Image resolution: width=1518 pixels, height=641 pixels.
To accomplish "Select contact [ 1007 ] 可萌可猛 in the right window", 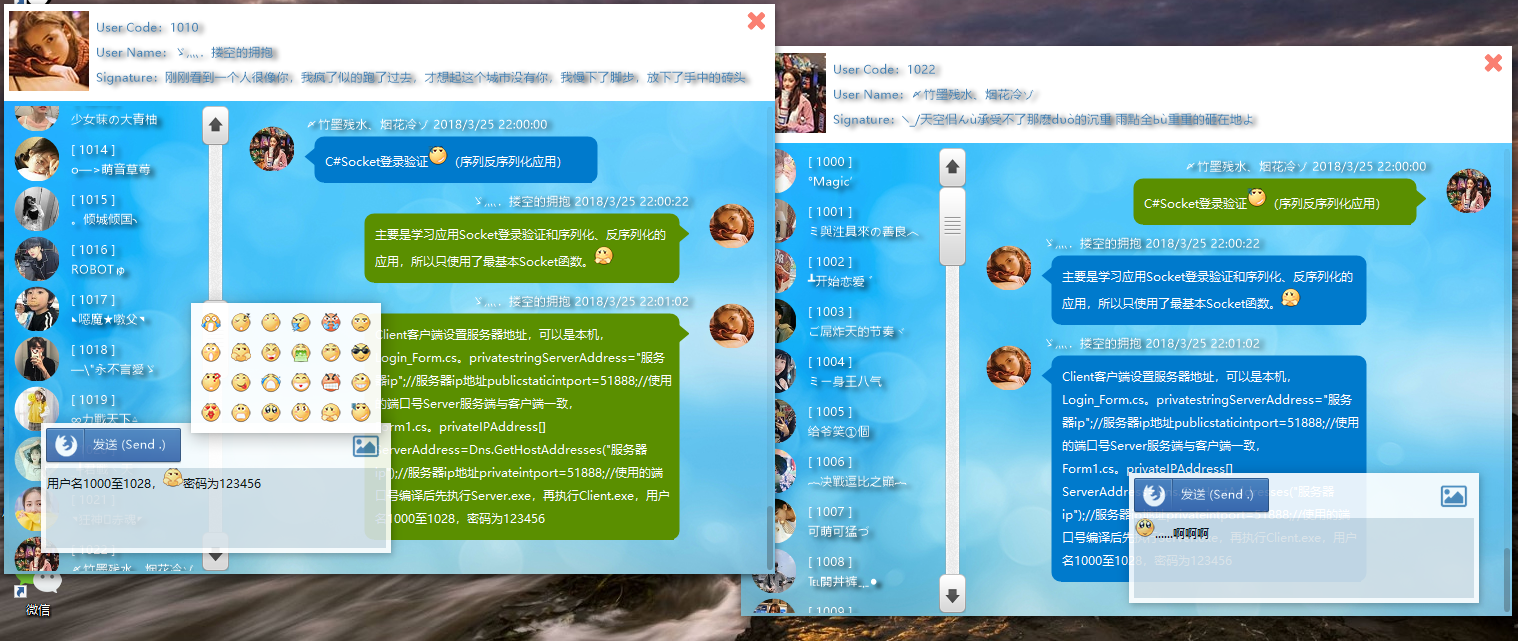I will [855, 522].
